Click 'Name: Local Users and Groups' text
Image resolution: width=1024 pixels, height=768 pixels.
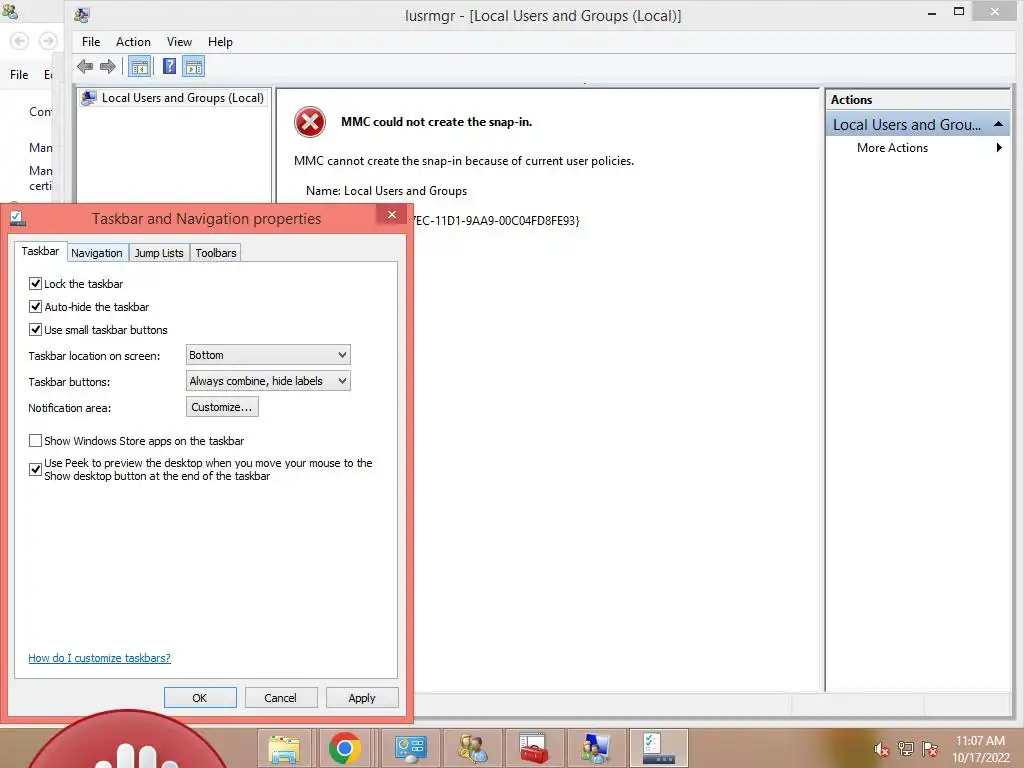pos(387,191)
